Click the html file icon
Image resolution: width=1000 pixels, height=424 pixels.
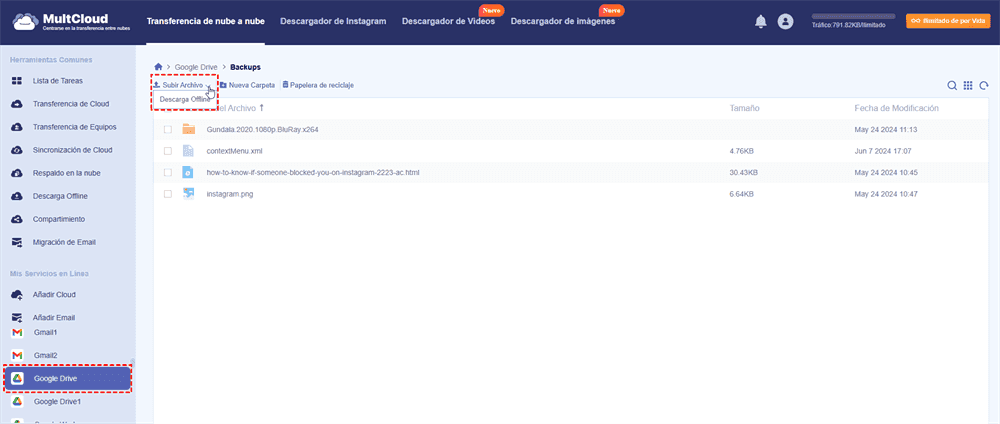tap(188, 172)
